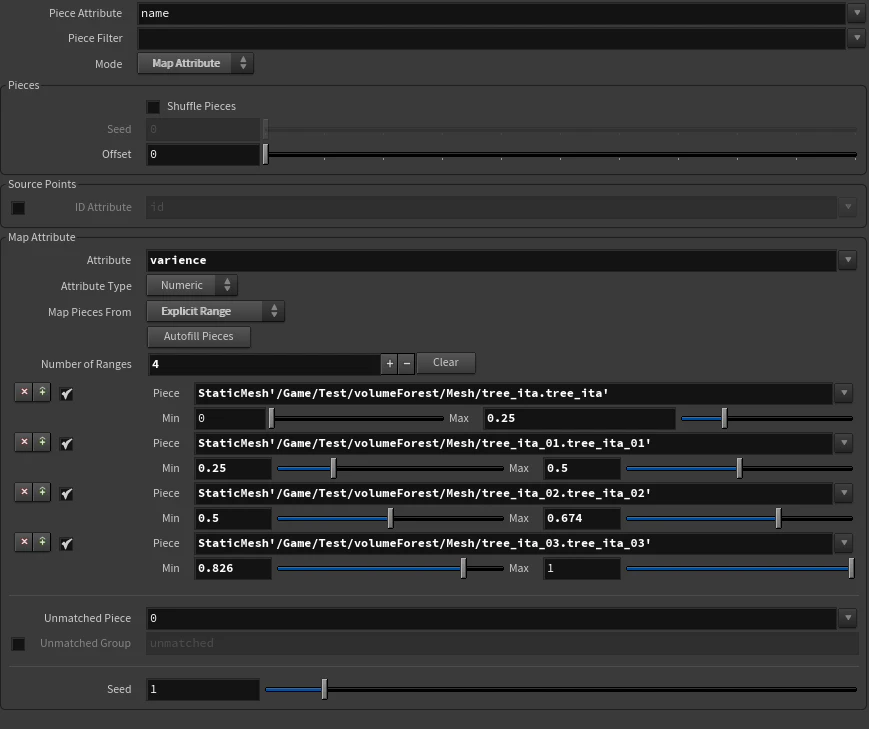Insert a range before the tree_ita_01 row
This screenshot has height=729, width=869.
(42, 442)
